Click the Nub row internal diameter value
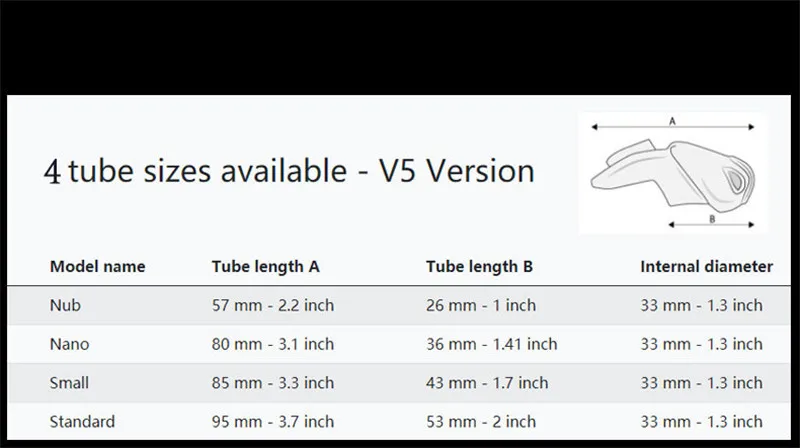Screen dimensions: 800x448 coord(701,305)
